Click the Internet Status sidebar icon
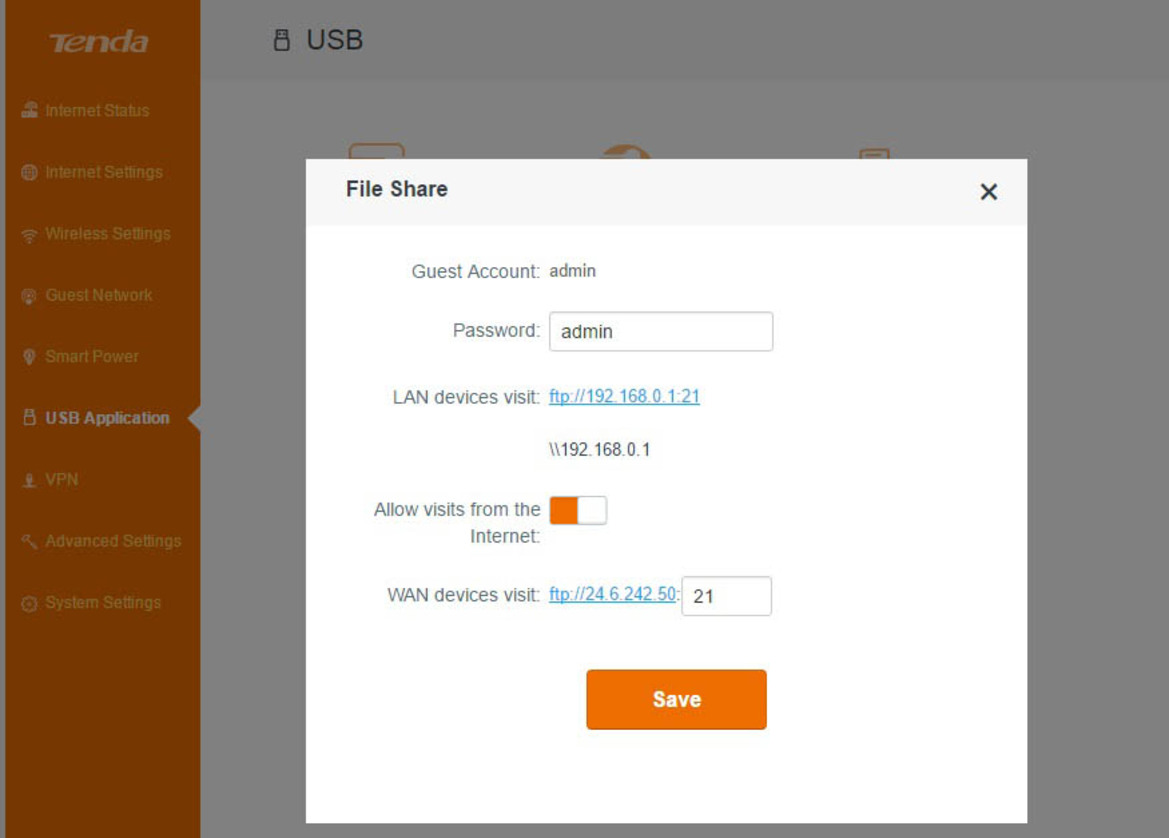Viewport: 1169px width, 838px height. coord(29,110)
